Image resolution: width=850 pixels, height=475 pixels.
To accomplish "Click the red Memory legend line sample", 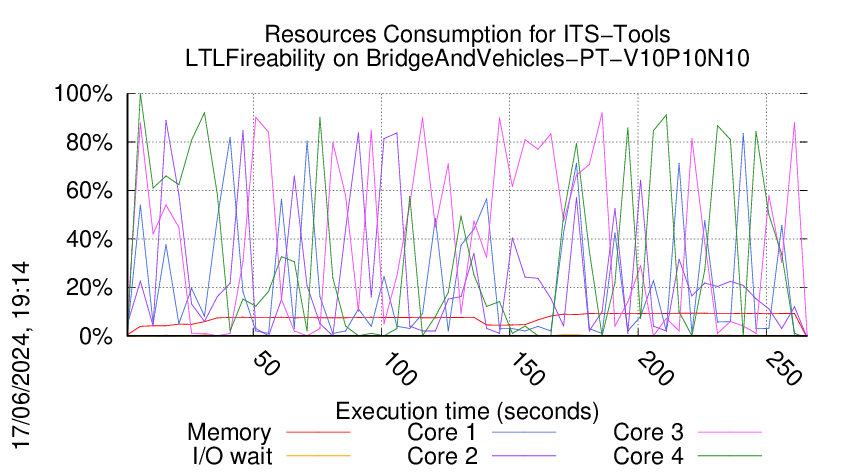I will pos(318,432).
